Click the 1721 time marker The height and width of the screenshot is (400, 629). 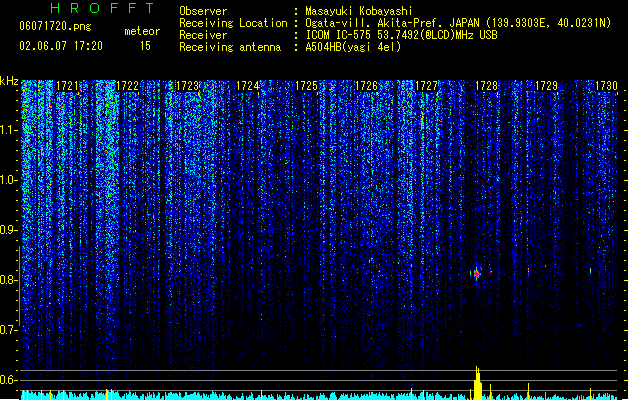point(67,86)
